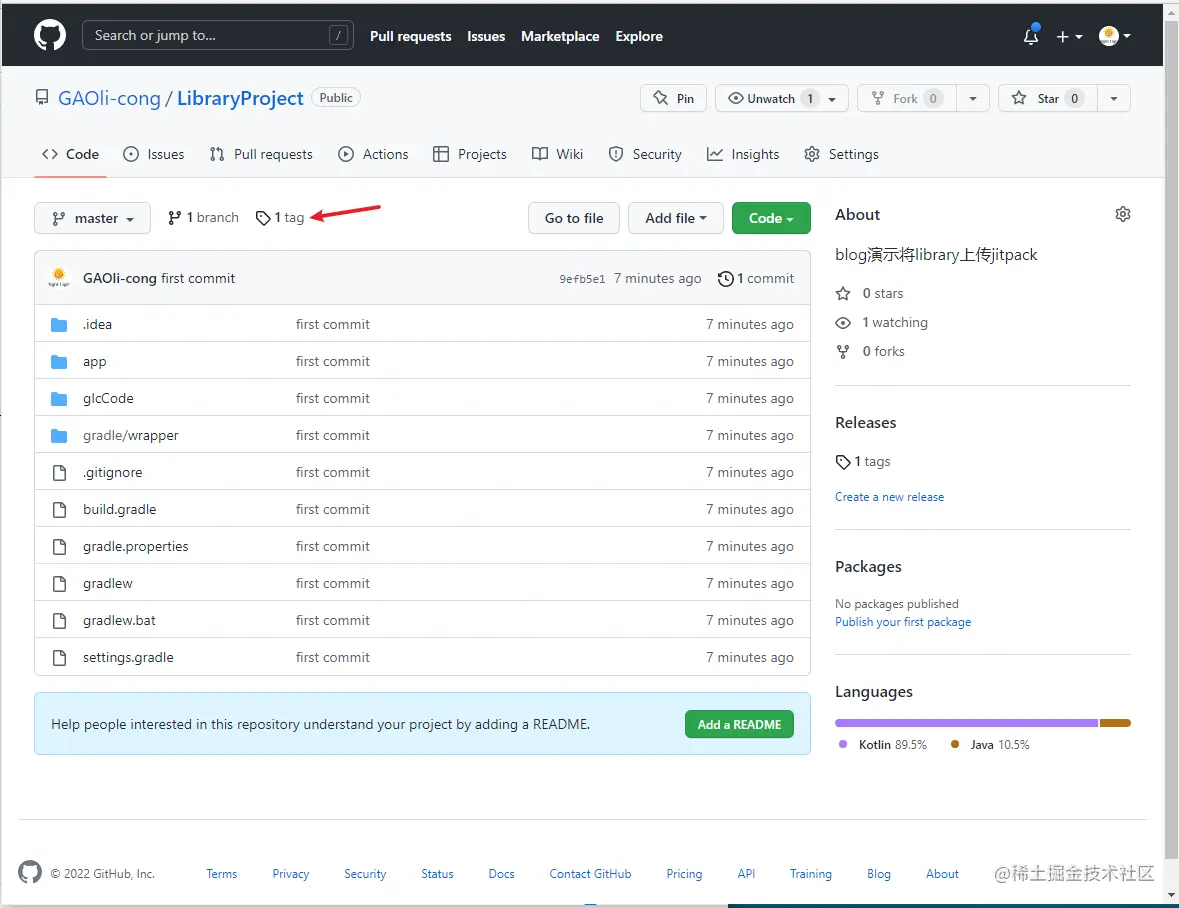This screenshot has height=908, width=1179.
Task: Open the master branch dropdown
Action: (92, 218)
